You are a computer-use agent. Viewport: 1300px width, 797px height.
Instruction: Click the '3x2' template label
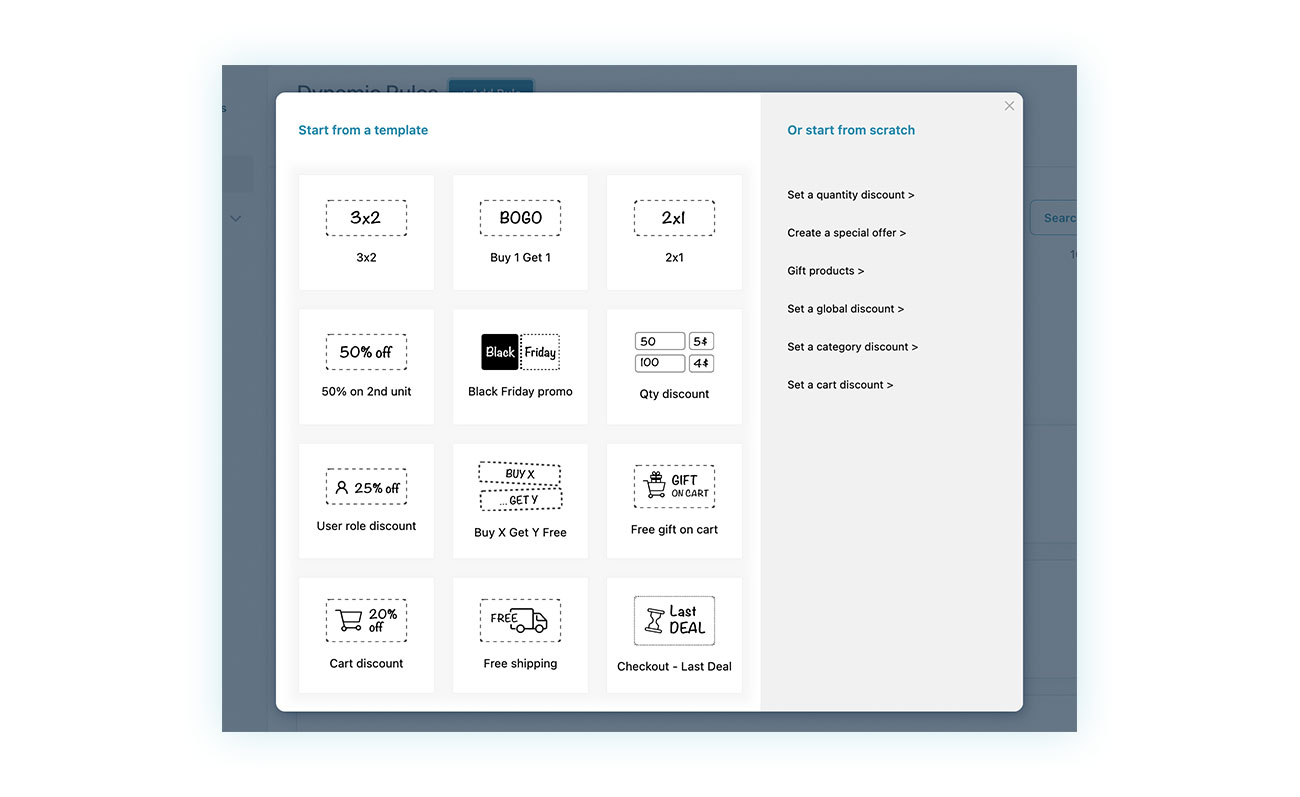pos(366,258)
